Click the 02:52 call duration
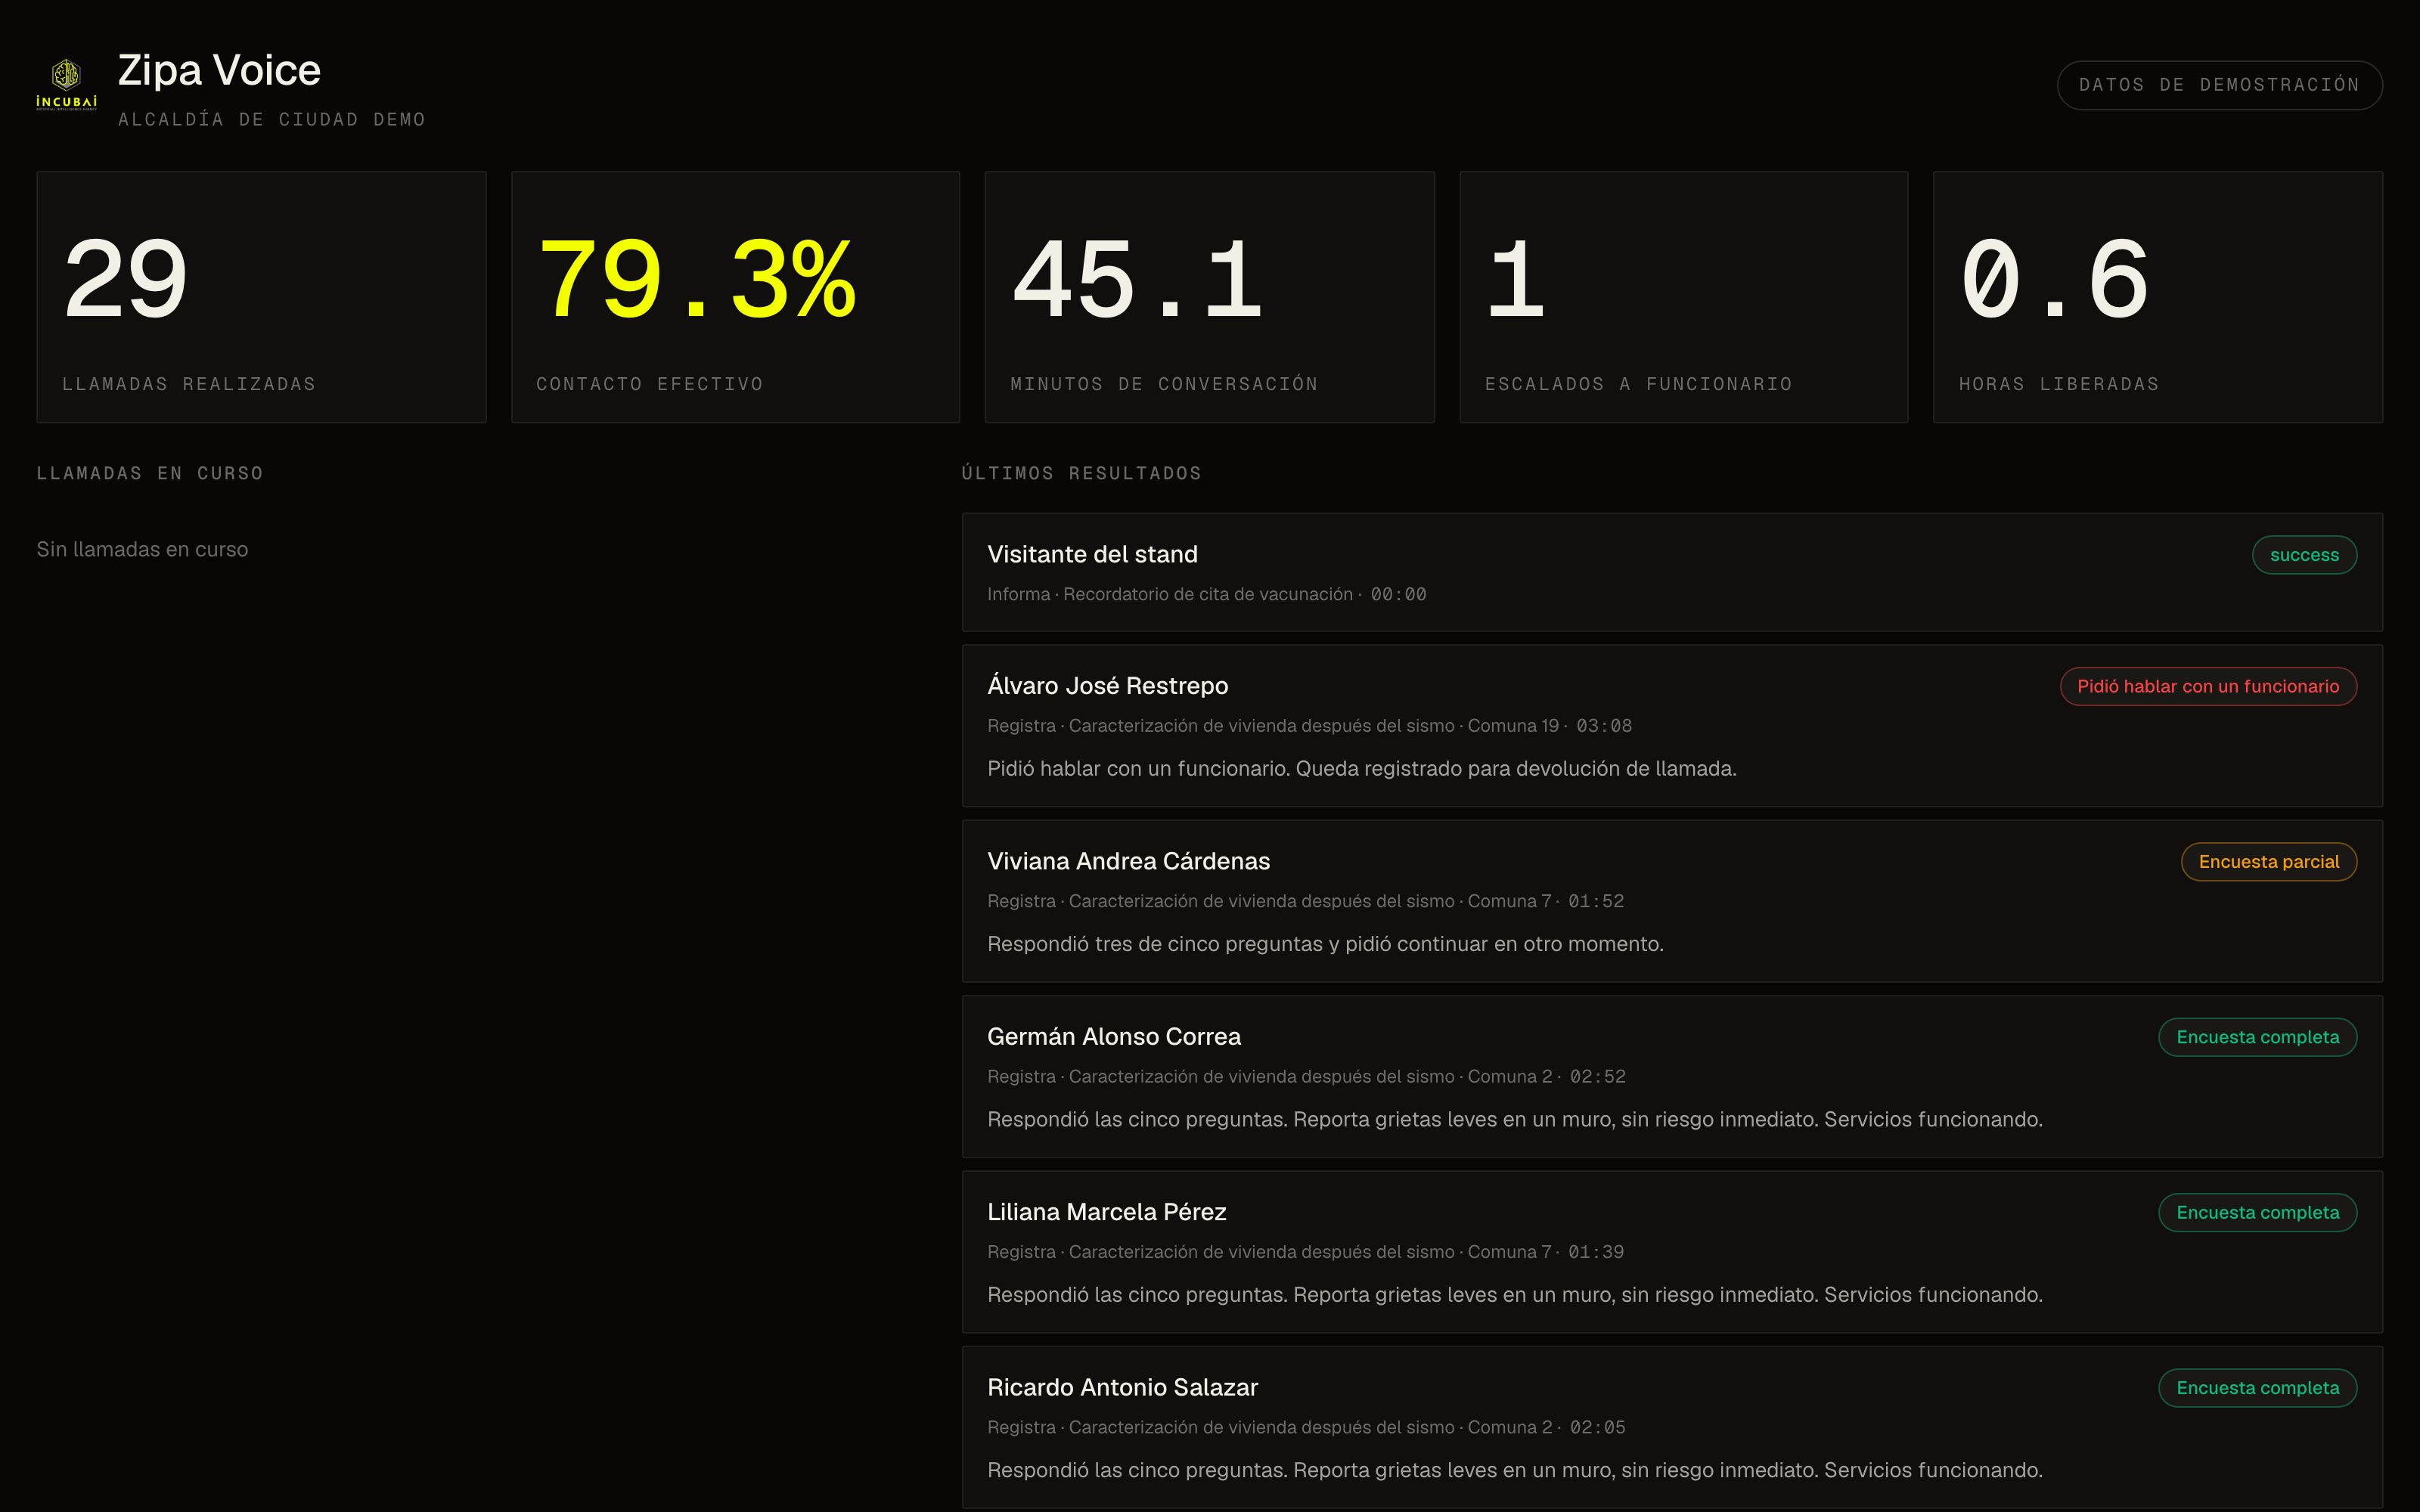 (1598, 1077)
